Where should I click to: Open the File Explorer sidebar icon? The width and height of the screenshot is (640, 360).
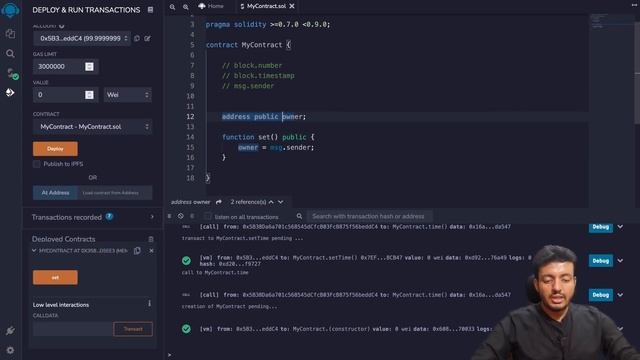(10, 33)
